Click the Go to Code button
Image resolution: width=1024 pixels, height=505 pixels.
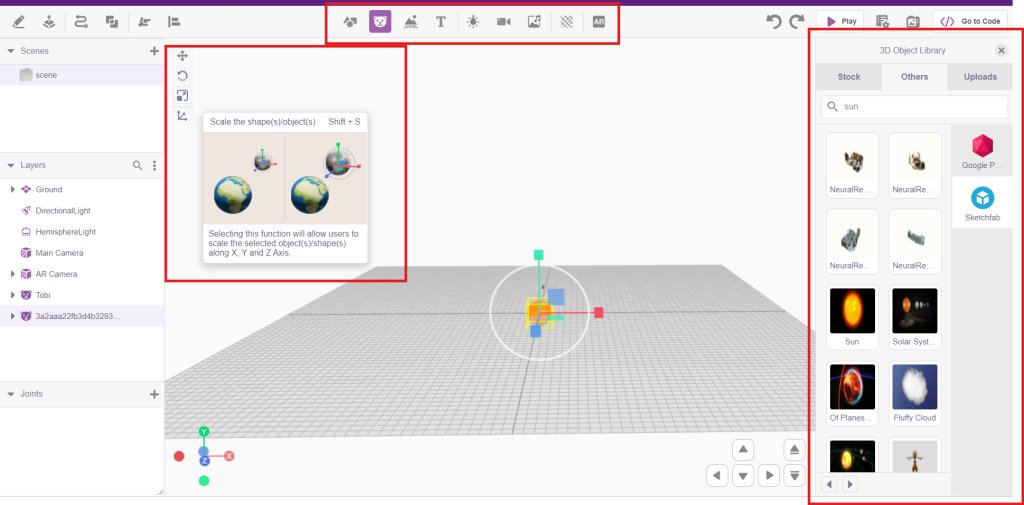[x=970, y=21]
